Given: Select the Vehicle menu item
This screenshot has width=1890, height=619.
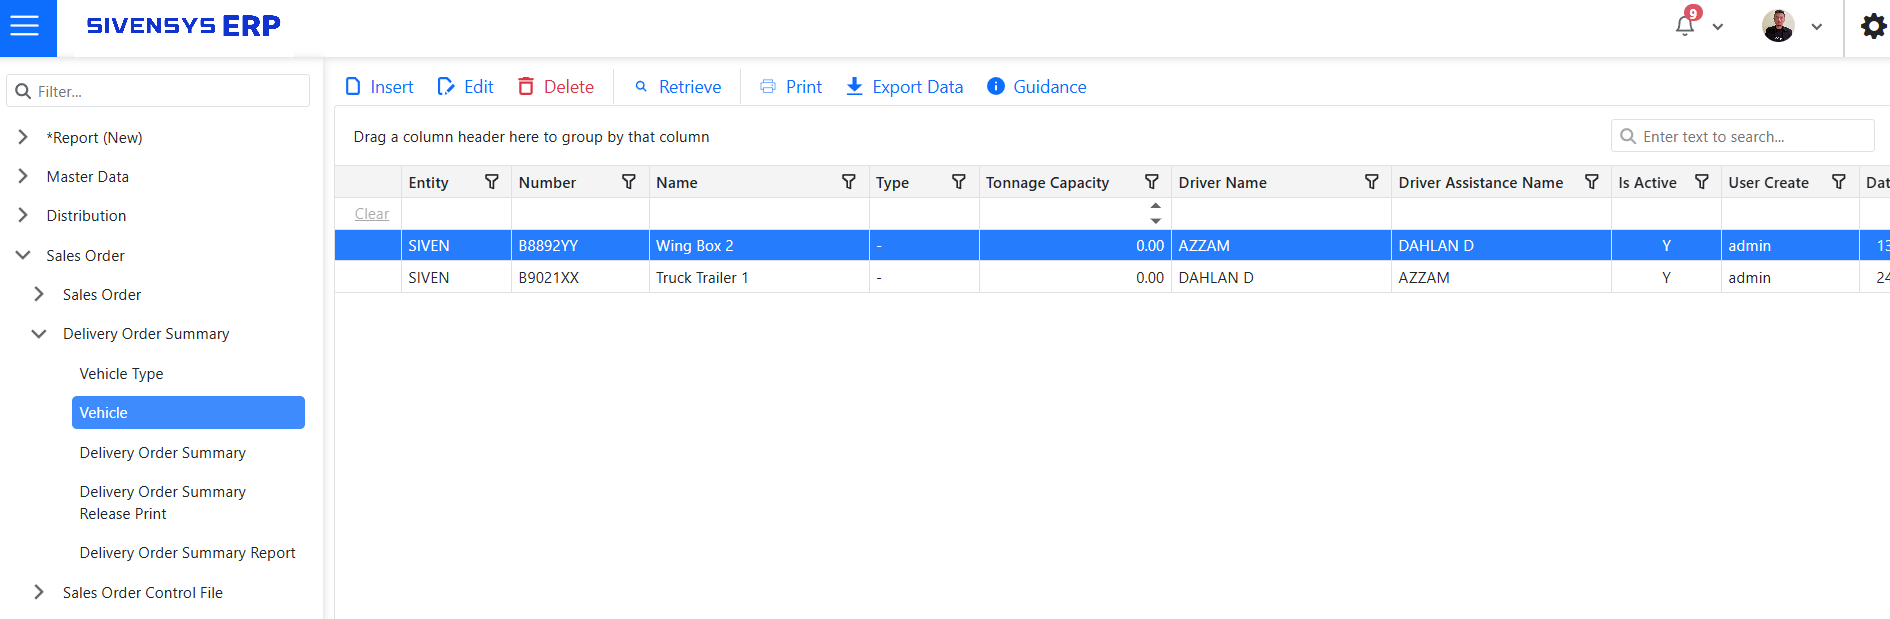Looking at the screenshot, I should (188, 412).
